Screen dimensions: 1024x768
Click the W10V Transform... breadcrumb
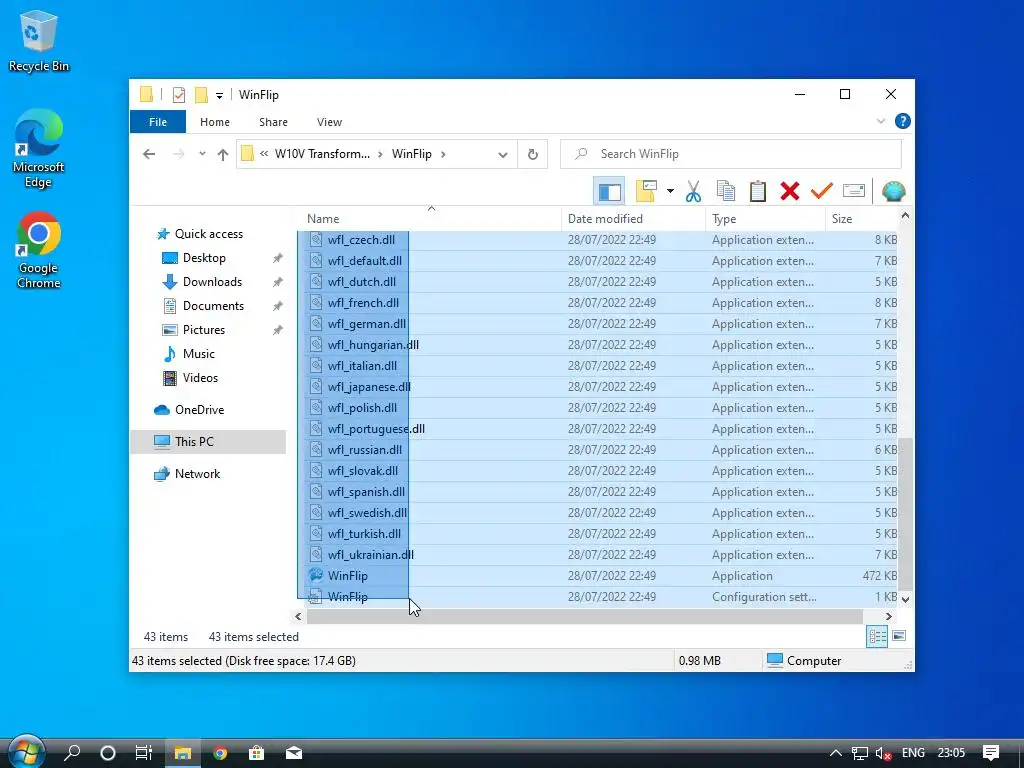pyautogui.click(x=322, y=154)
